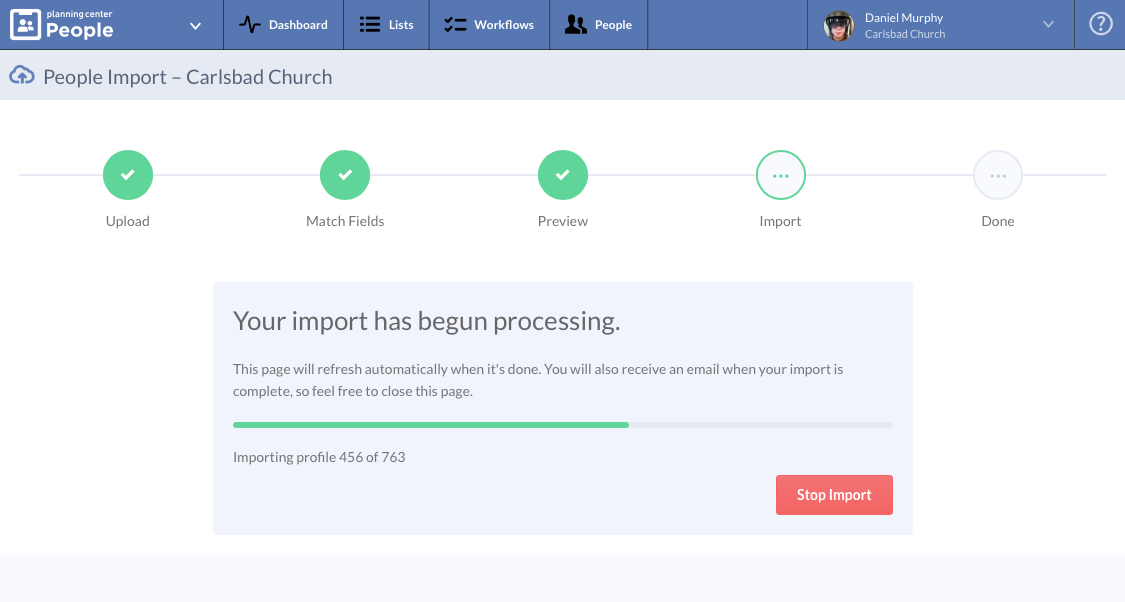
Task: Expand the app switcher chevron beside People logo
Action: tap(196, 25)
